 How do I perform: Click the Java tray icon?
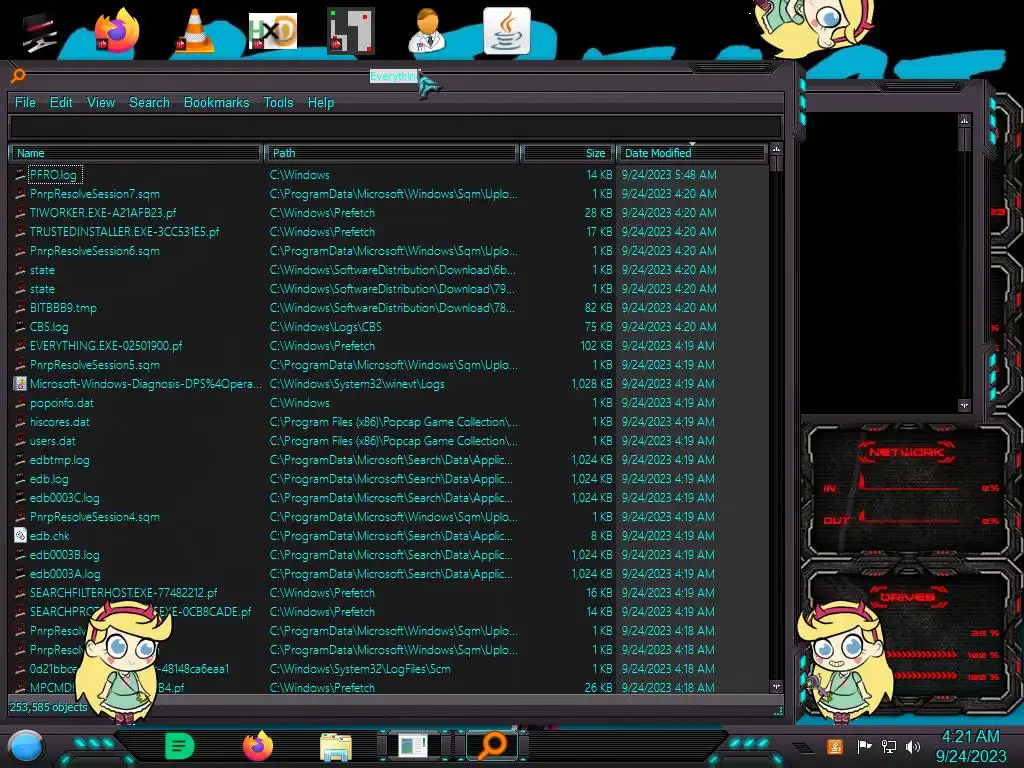[x=834, y=746]
